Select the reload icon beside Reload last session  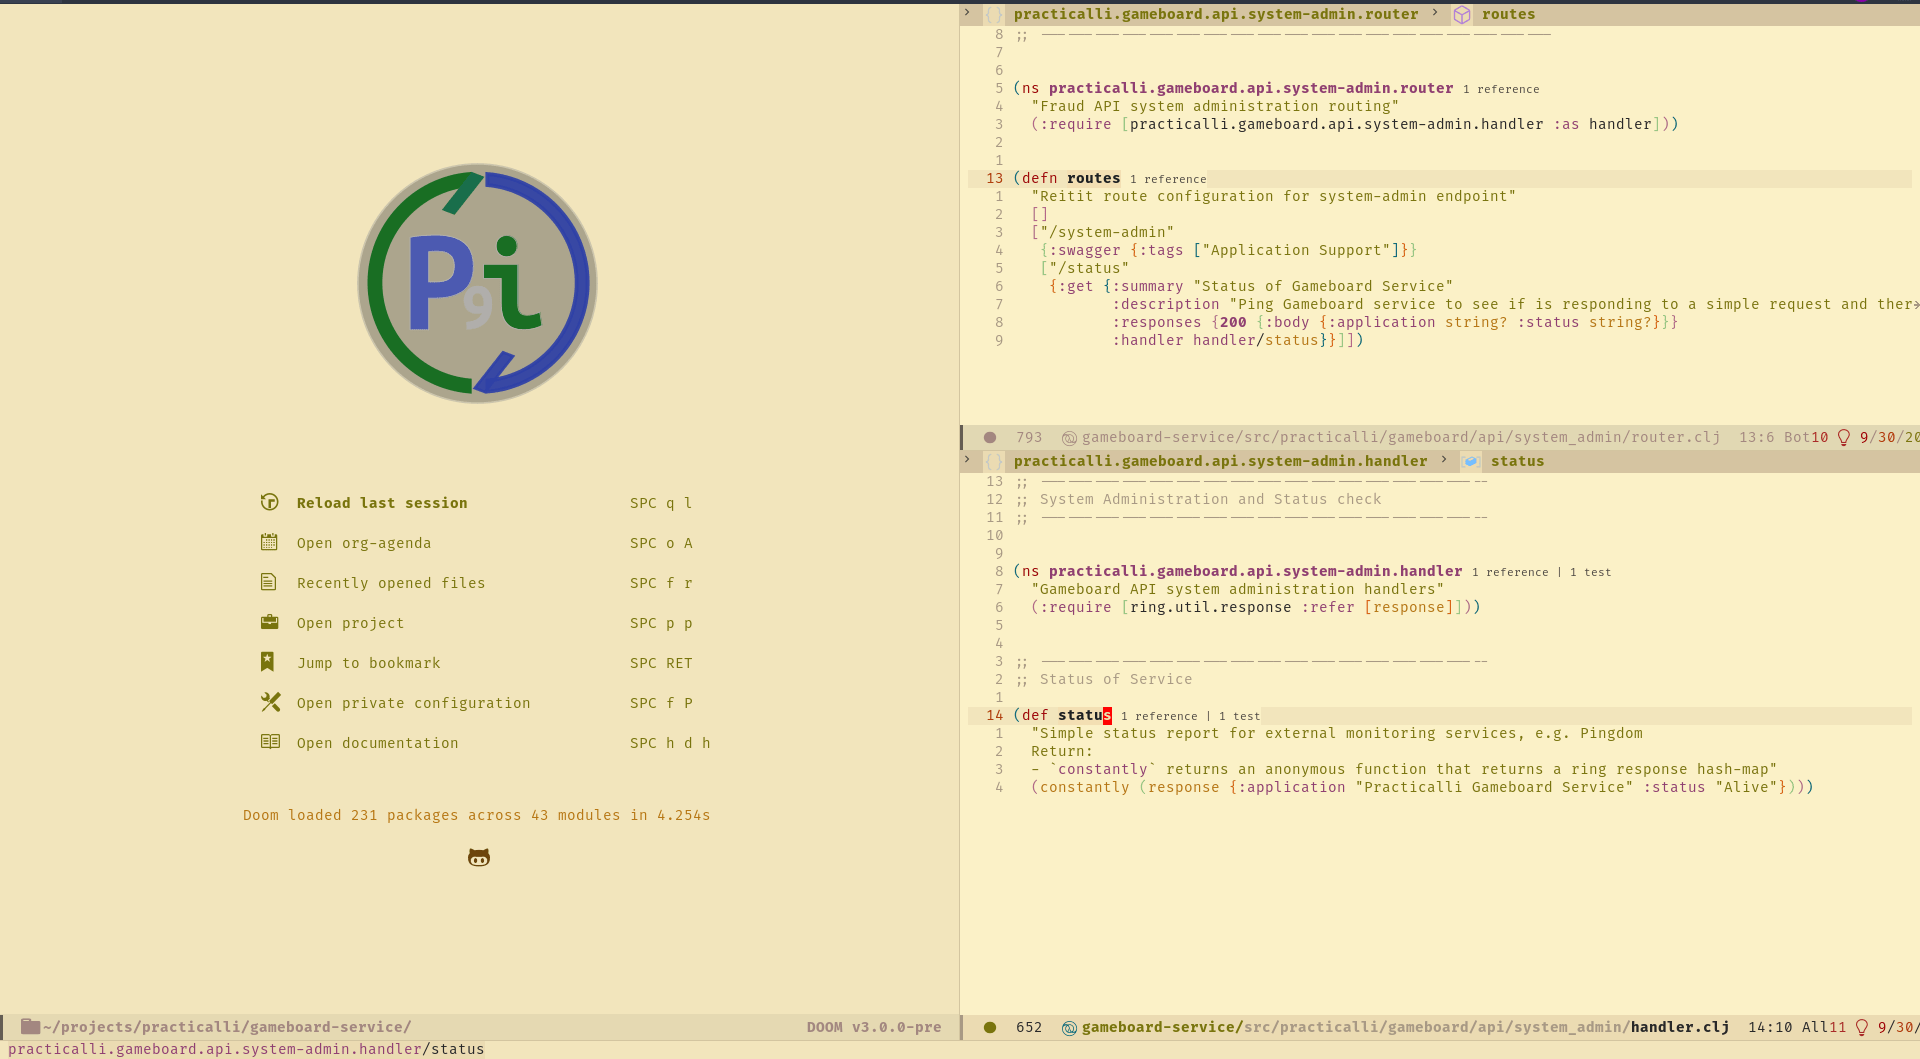269,502
